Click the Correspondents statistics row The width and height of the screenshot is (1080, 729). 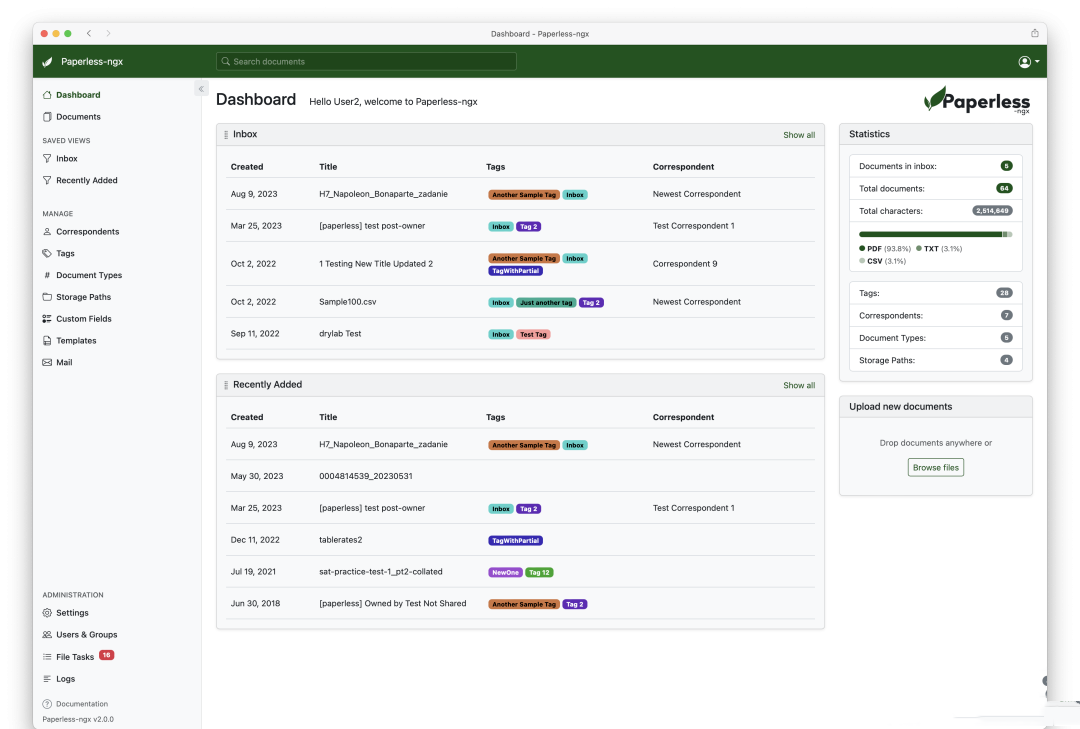pos(935,316)
